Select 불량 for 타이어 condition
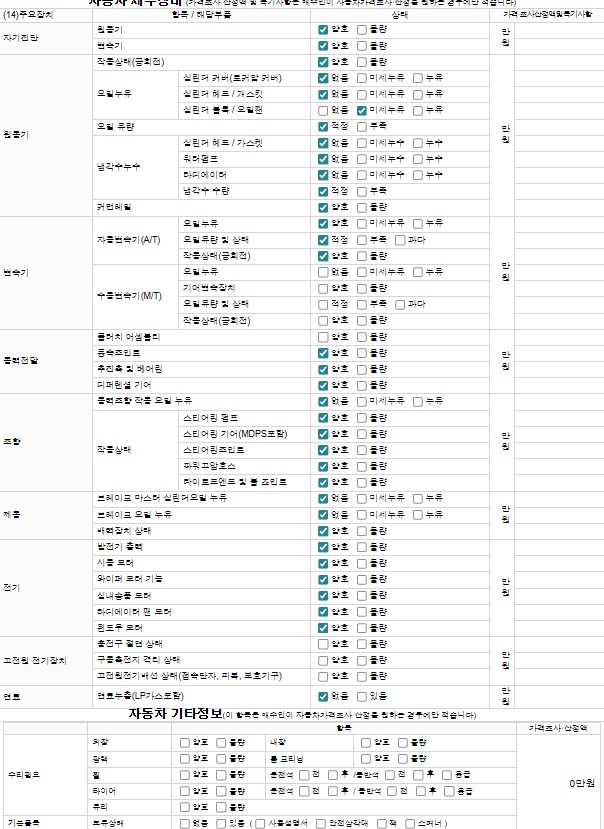 pos(221,791)
